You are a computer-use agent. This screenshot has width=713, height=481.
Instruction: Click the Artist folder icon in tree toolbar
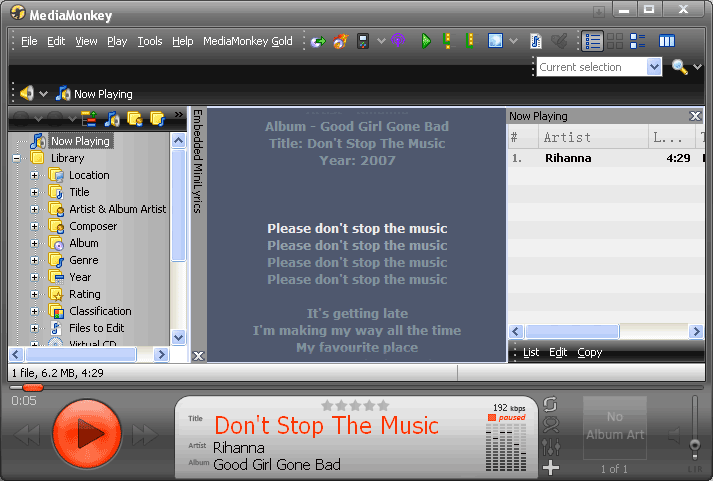[x=135, y=119]
